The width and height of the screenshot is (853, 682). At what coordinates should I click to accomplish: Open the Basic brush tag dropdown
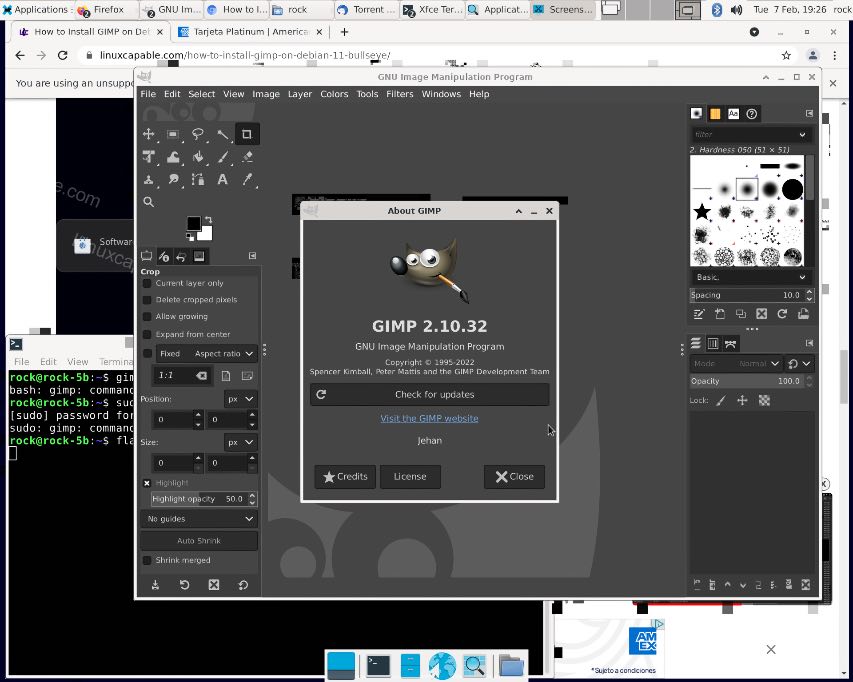(x=751, y=277)
